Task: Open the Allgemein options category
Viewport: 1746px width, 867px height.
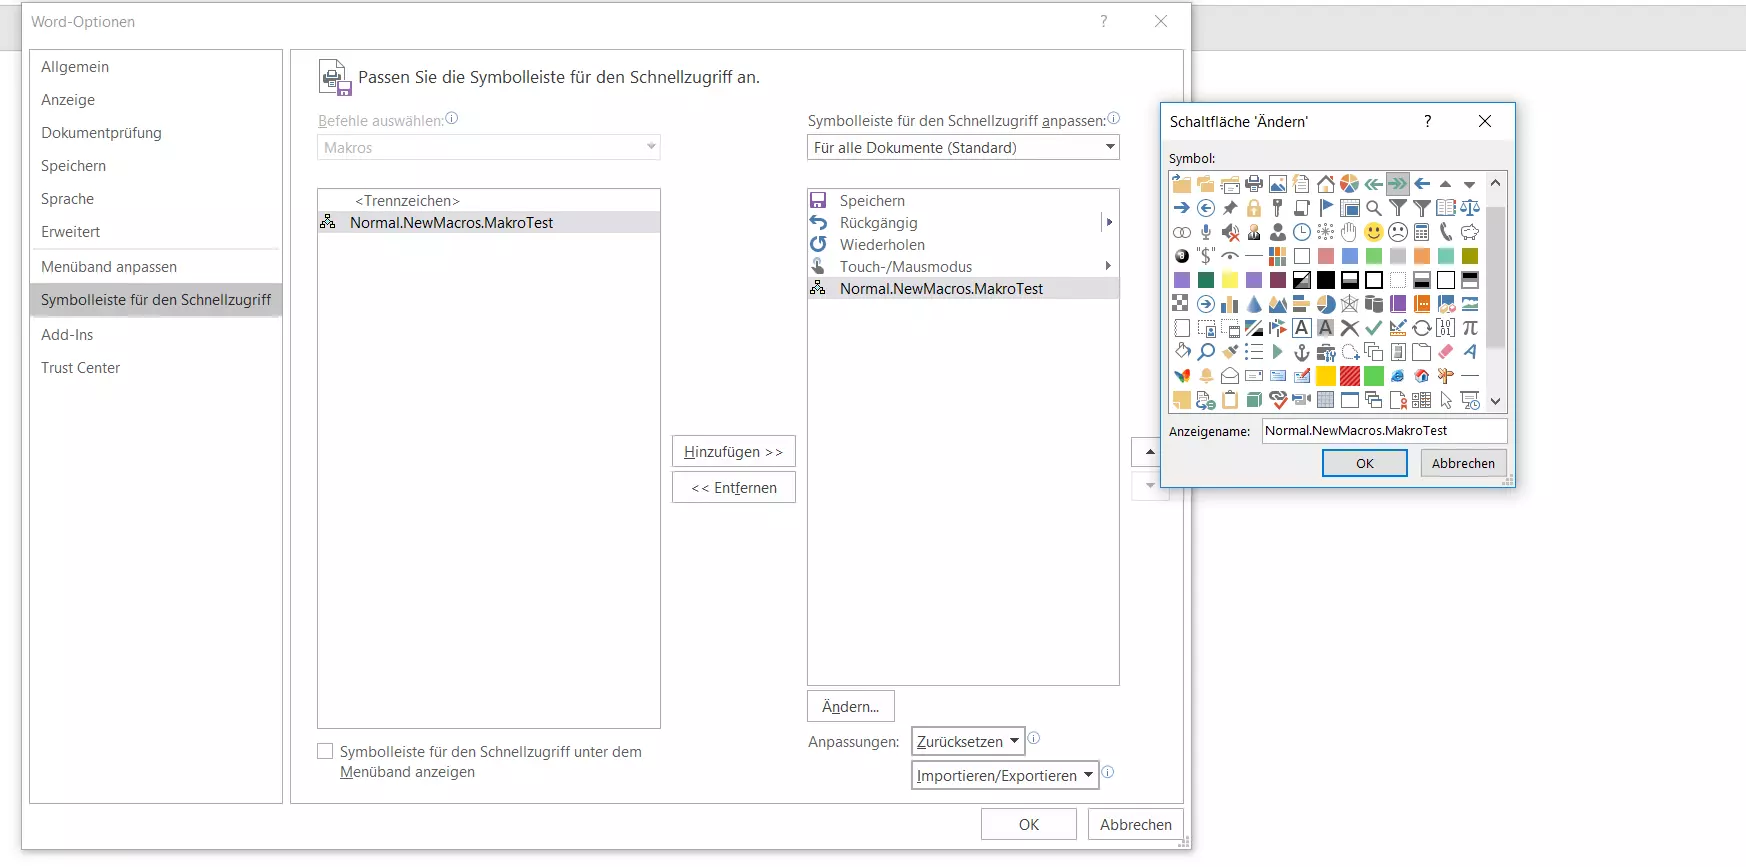Action: 75,66
